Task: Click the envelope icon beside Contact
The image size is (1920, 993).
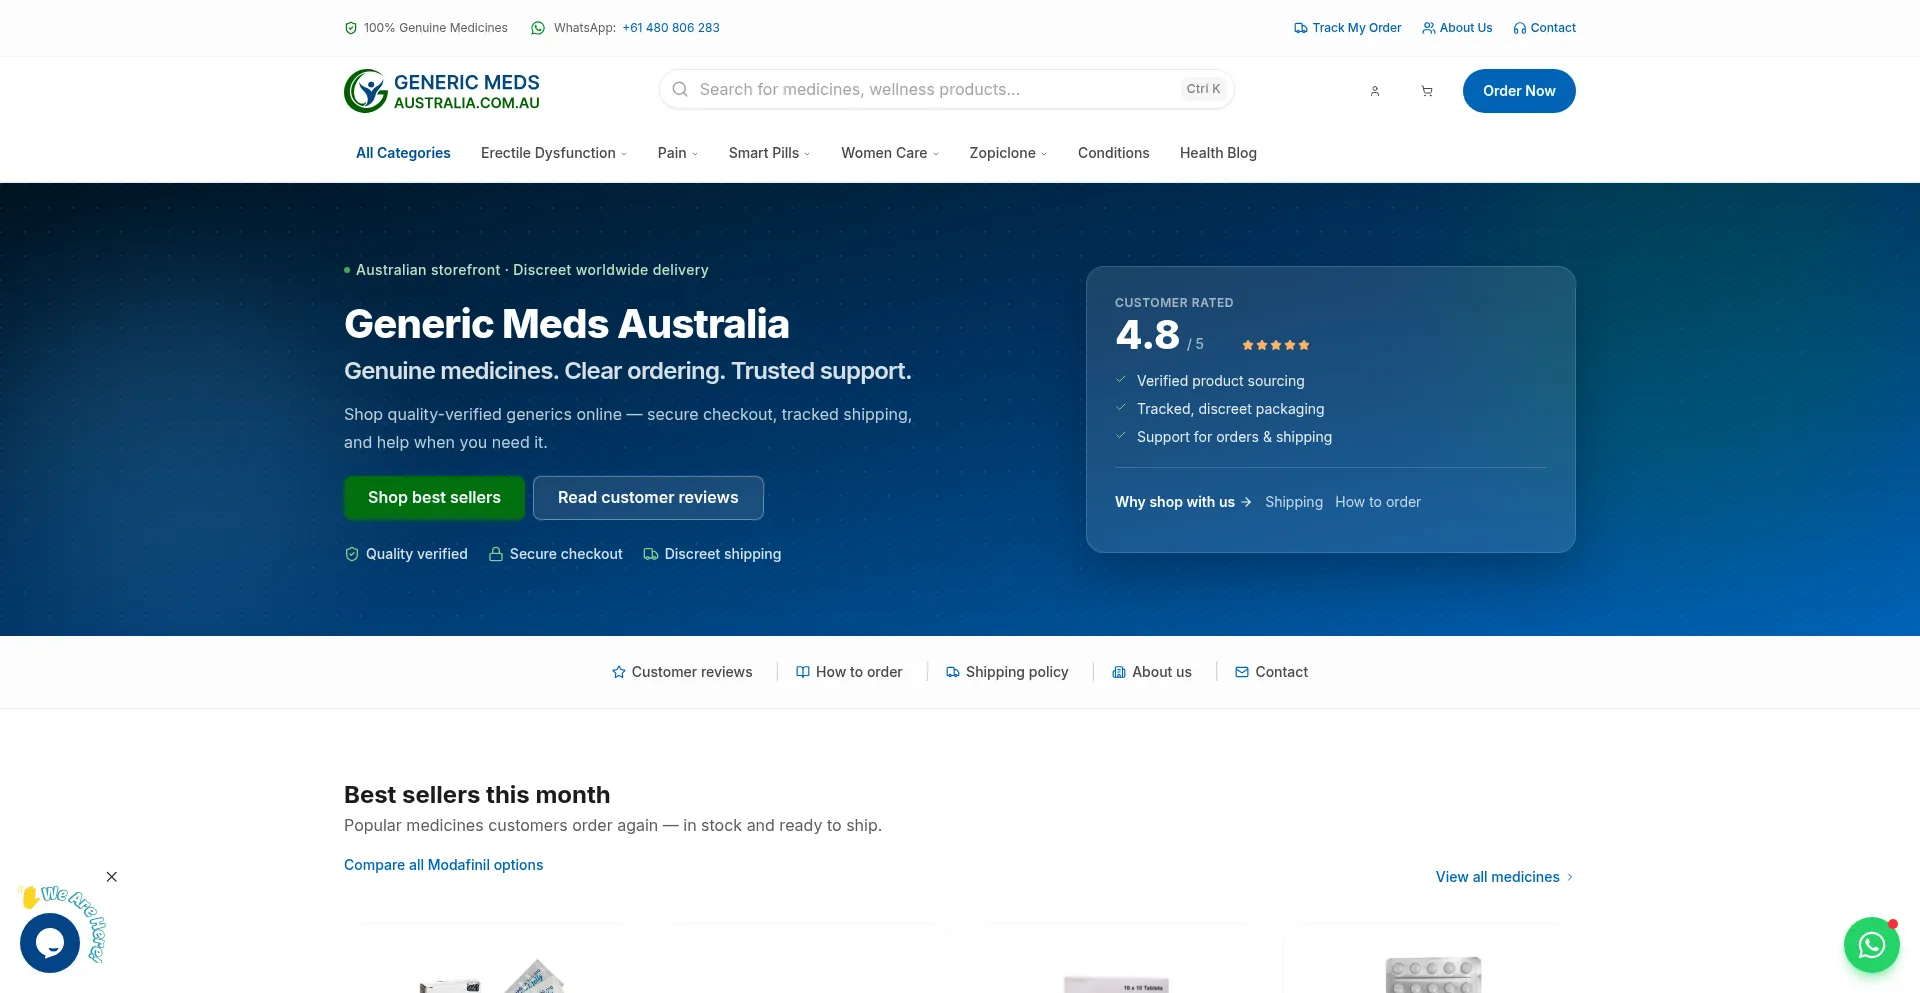Action: coord(1242,672)
